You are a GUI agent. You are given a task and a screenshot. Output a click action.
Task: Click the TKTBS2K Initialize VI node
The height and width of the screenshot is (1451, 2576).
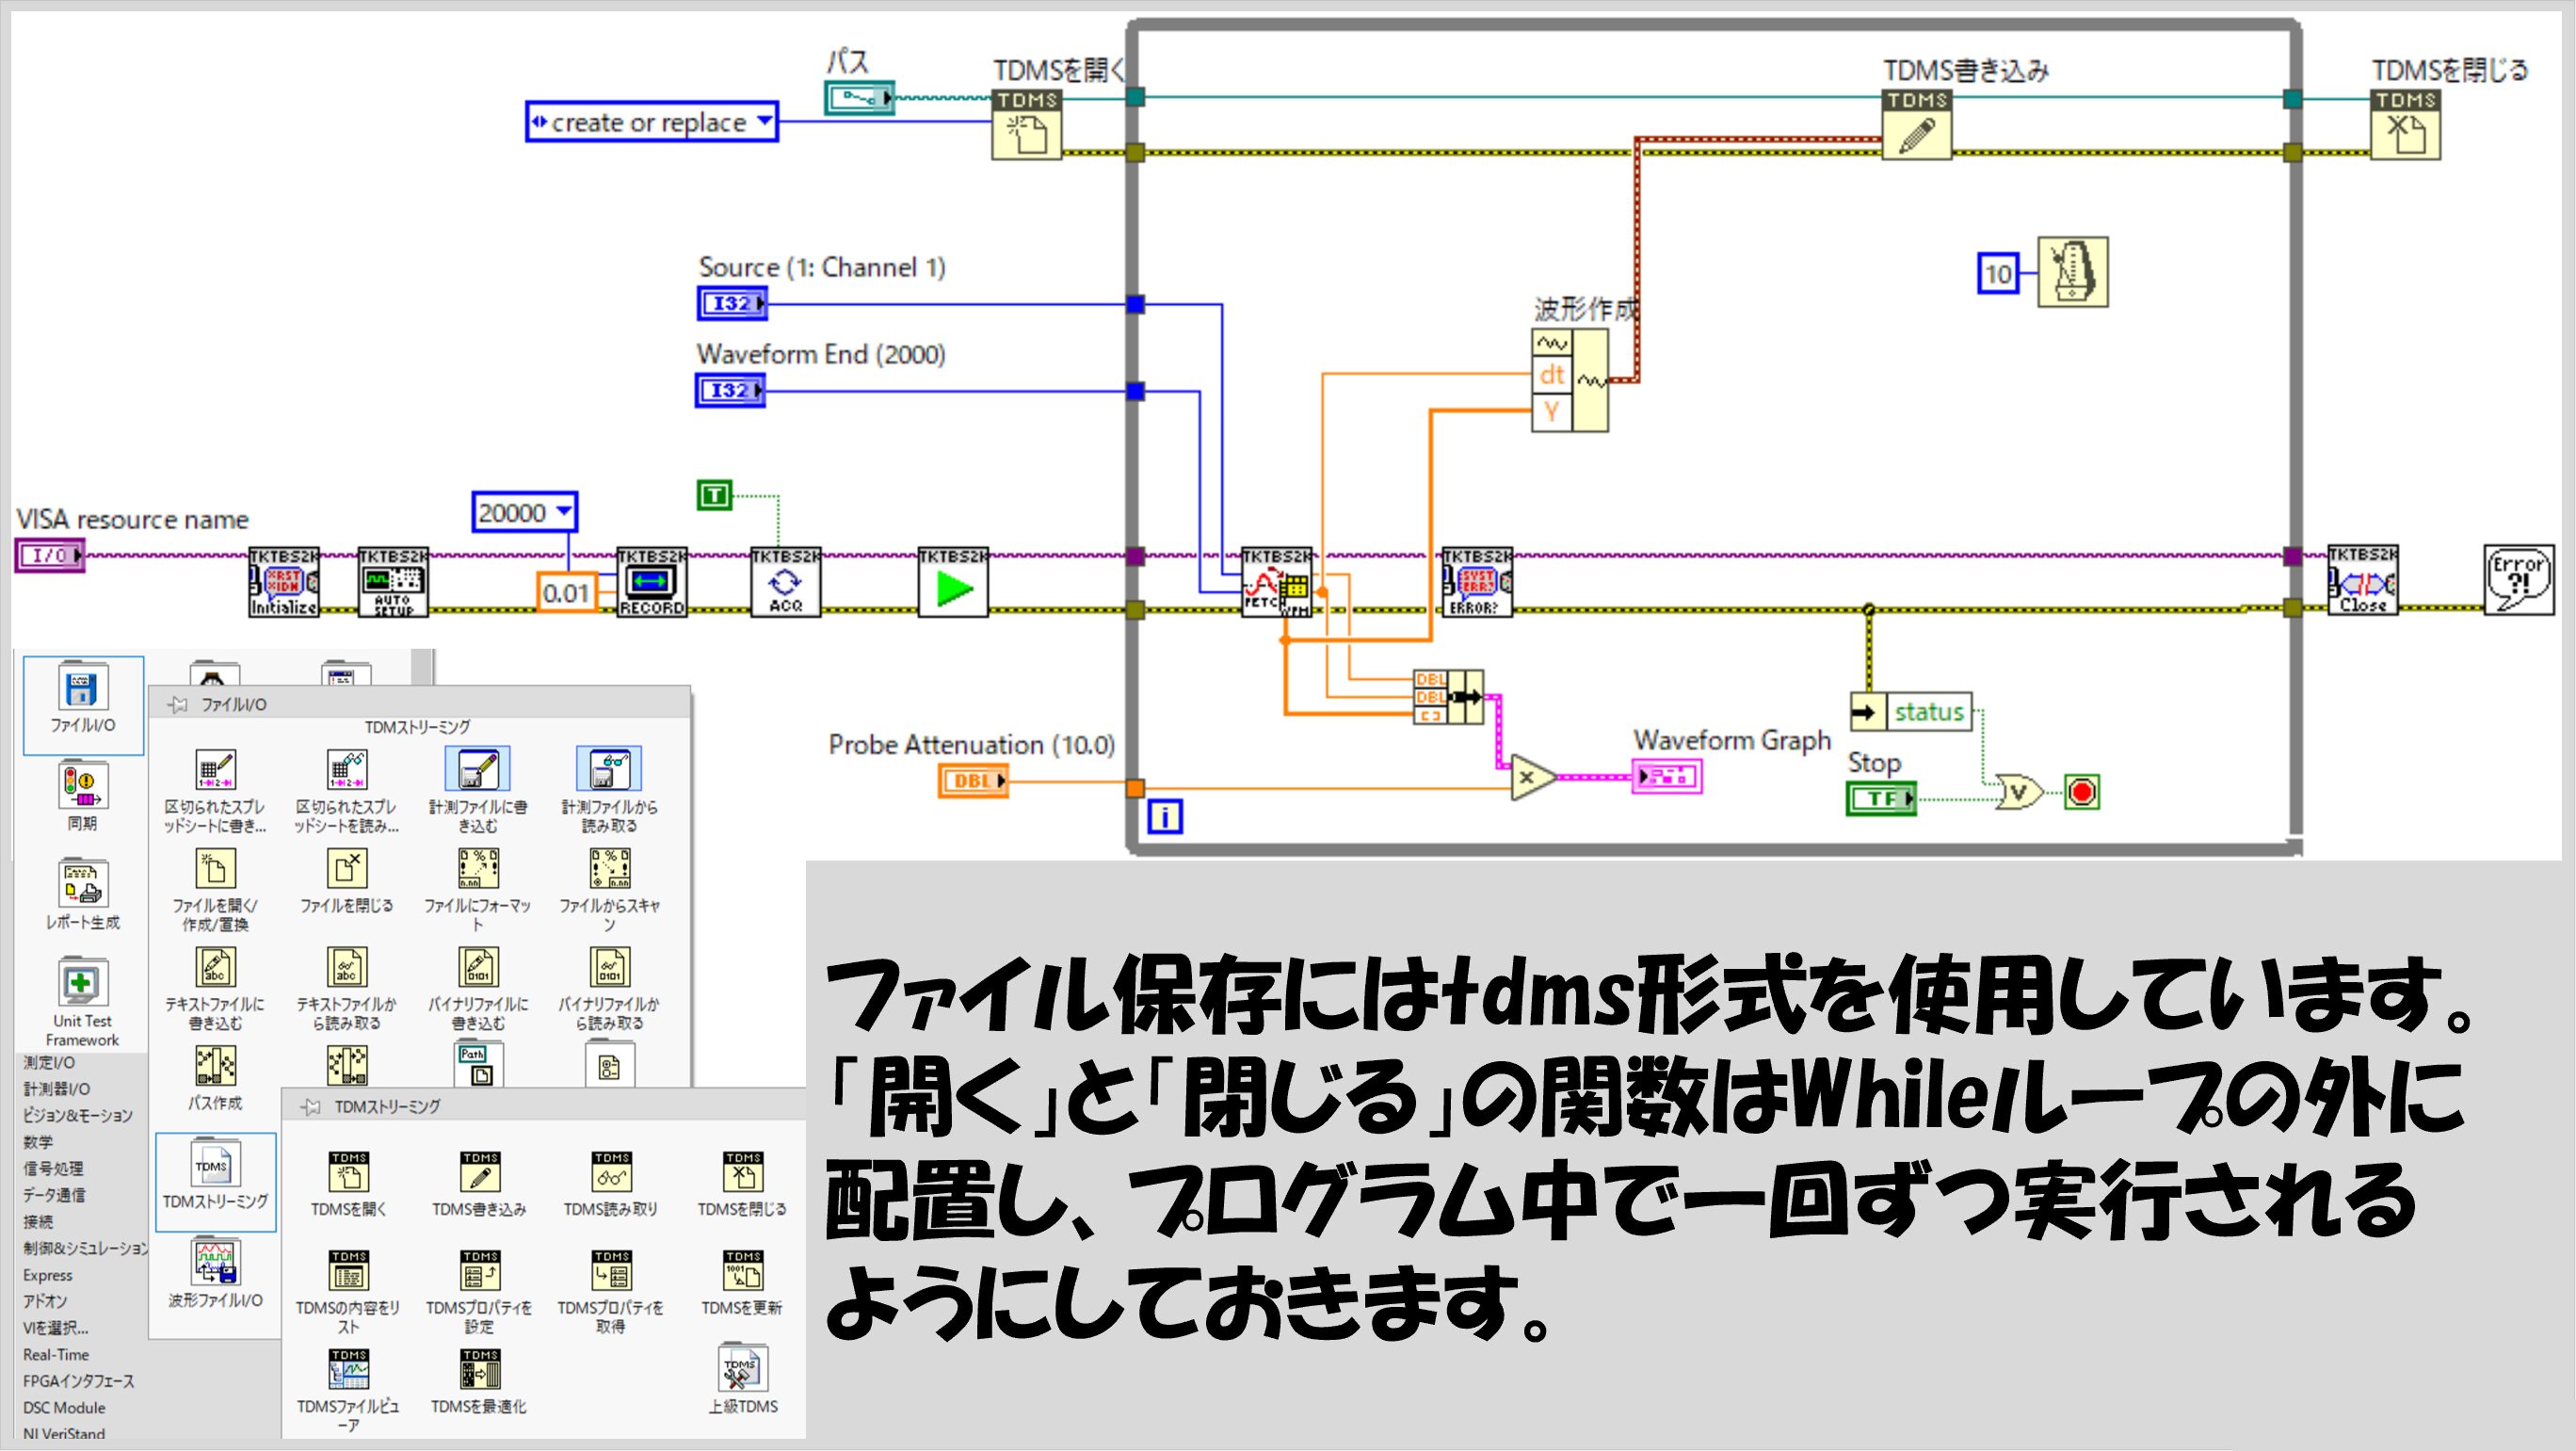[284, 582]
